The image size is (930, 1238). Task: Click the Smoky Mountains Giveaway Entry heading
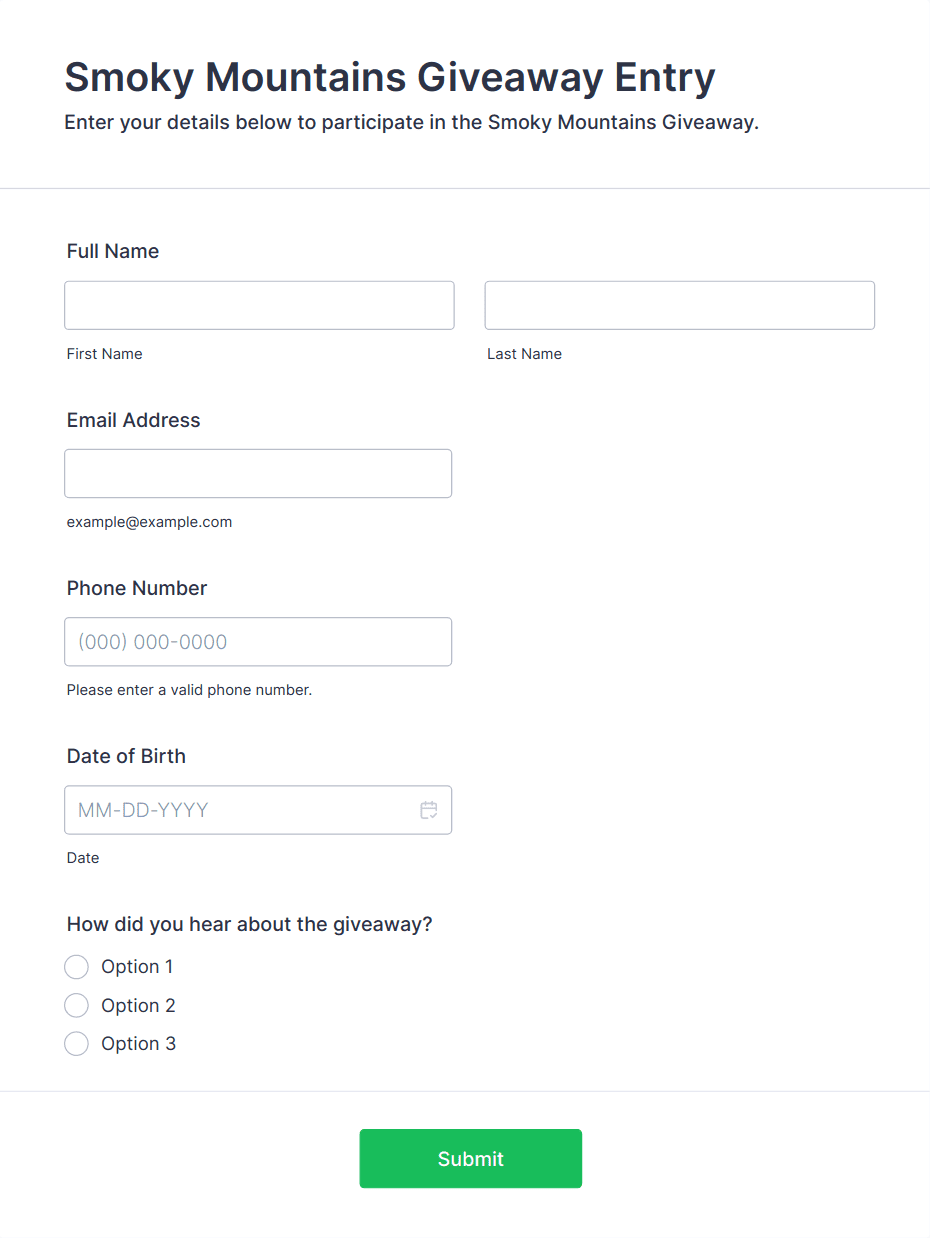click(x=390, y=77)
